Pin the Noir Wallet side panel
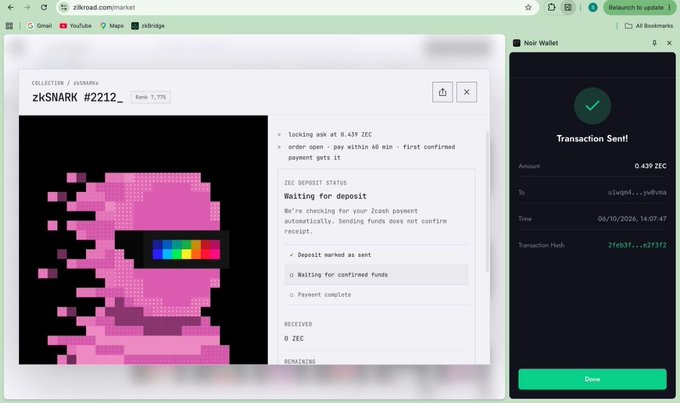Screen dimensions: 680x403 click(x=654, y=43)
